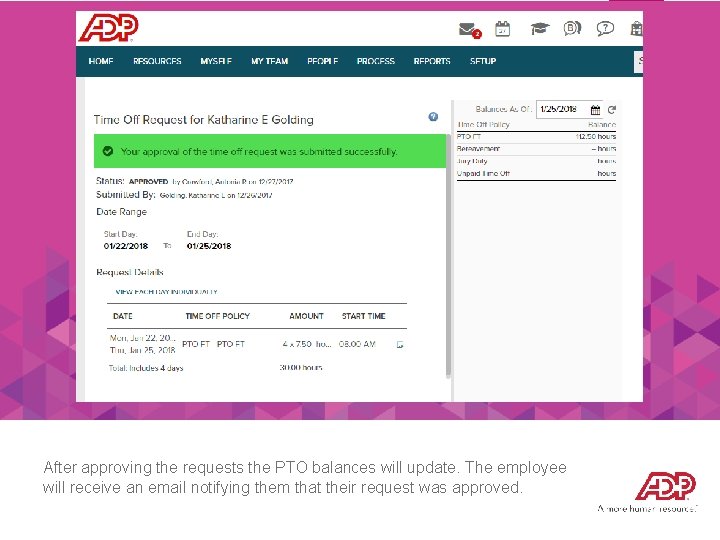Open the MY TEAM menu
Screen dimensions: 720x540
pos(270,61)
